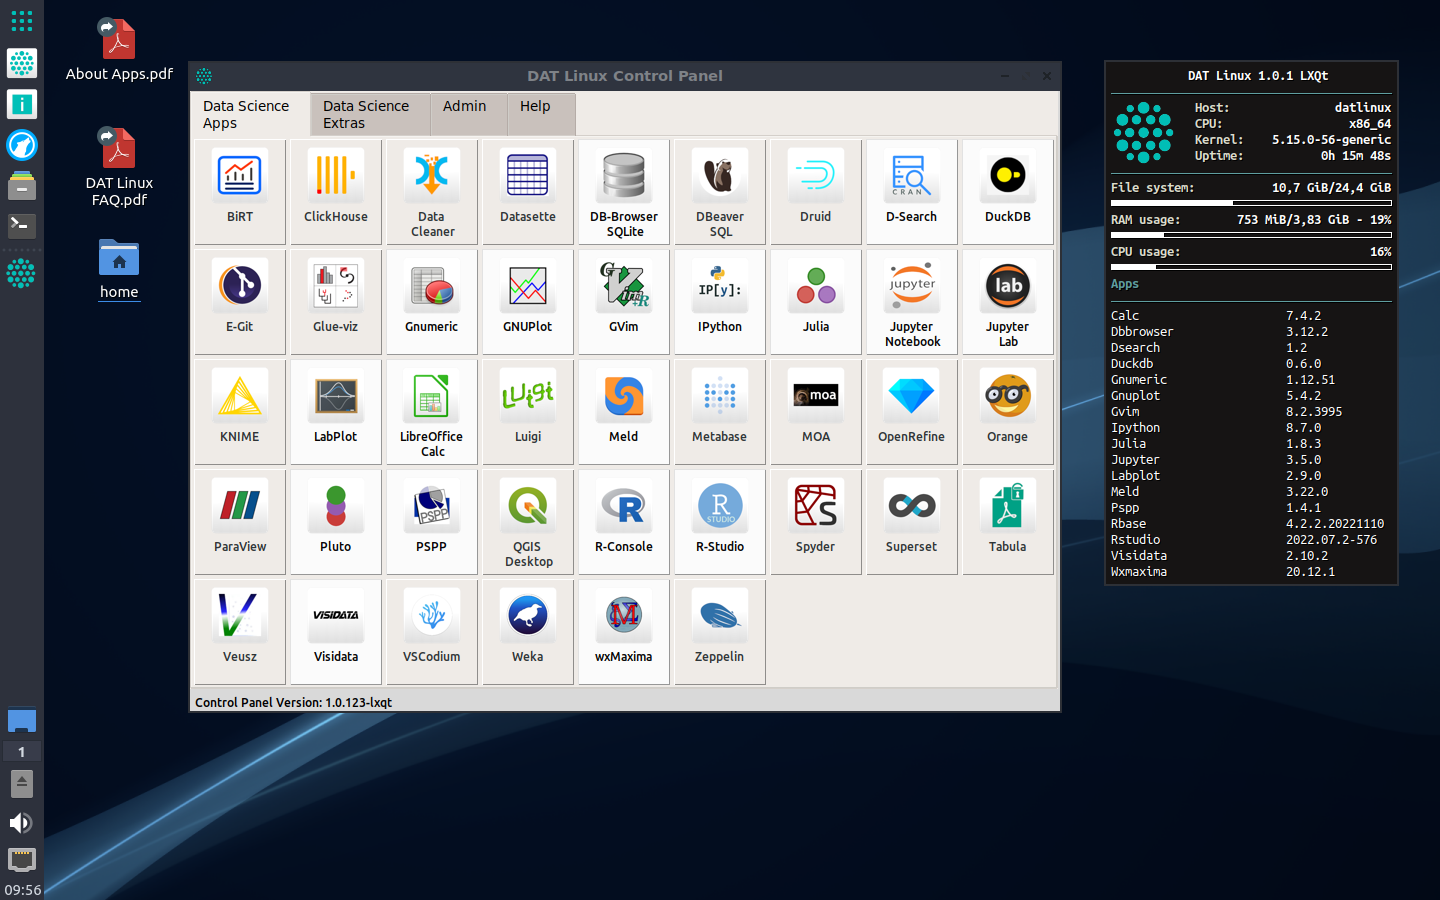Screen dimensions: 1440x900
Task: Open DBeaver SQL
Action: pyautogui.click(x=720, y=192)
